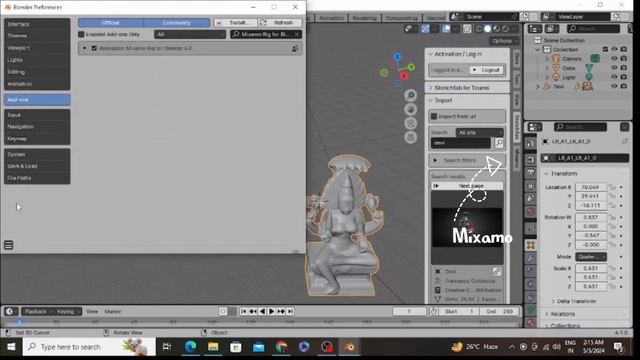Click user icon on Mixamo Rig add-on row
The image size is (640, 360).
(x=295, y=48)
